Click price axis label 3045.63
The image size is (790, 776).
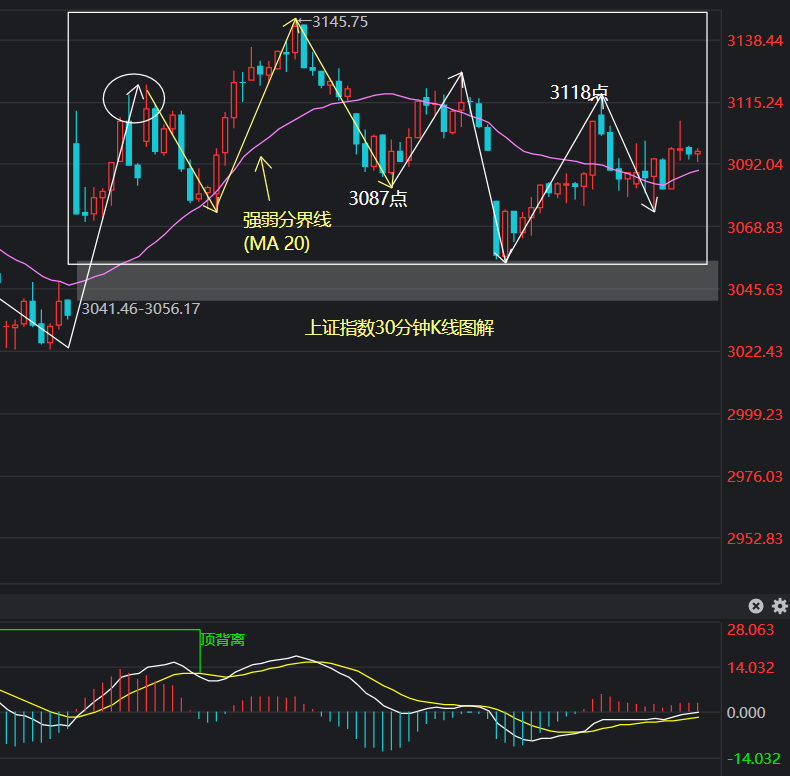(755, 290)
